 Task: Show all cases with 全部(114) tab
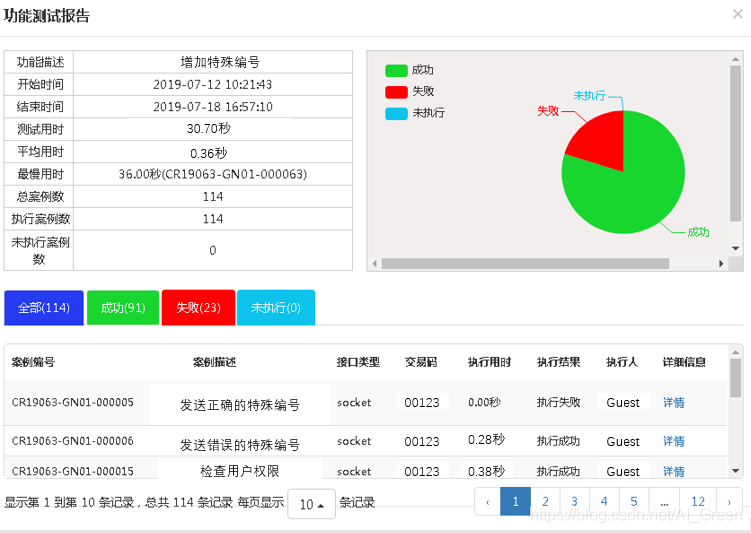tap(44, 307)
